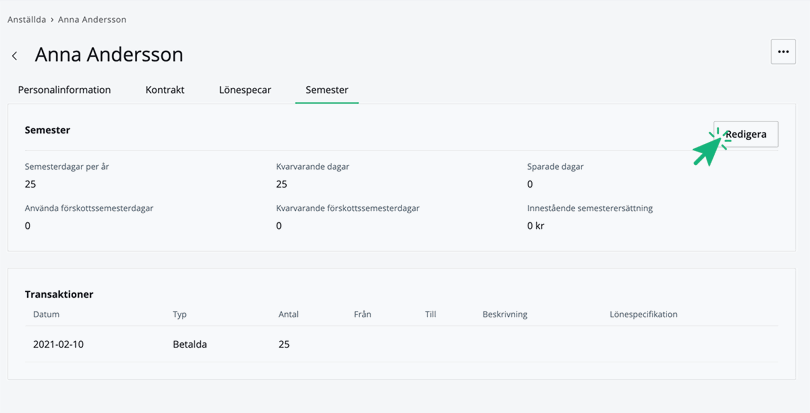810x413 pixels.
Task: Switch to the Personalinformation tab
Action: (x=64, y=90)
